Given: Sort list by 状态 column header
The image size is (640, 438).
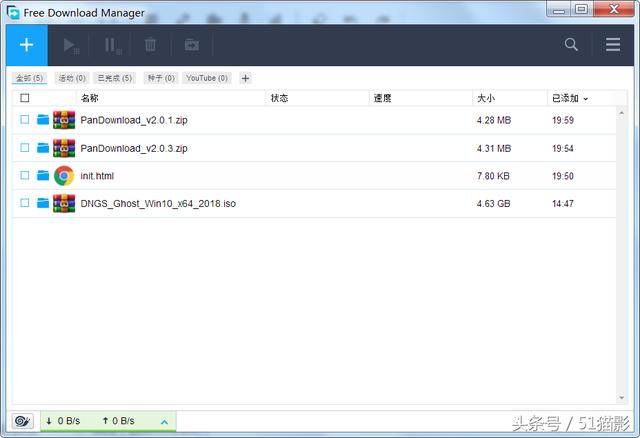Looking at the screenshot, I should click(x=280, y=98).
